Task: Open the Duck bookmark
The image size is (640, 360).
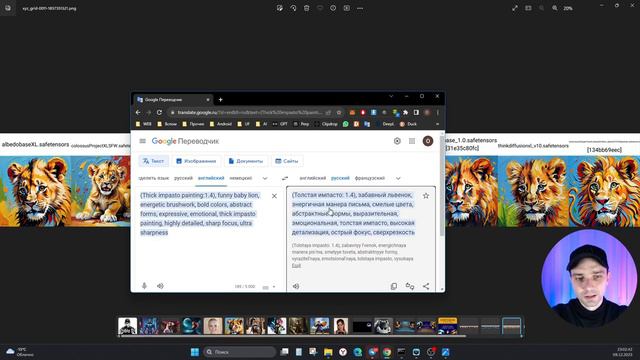Action: [409, 124]
